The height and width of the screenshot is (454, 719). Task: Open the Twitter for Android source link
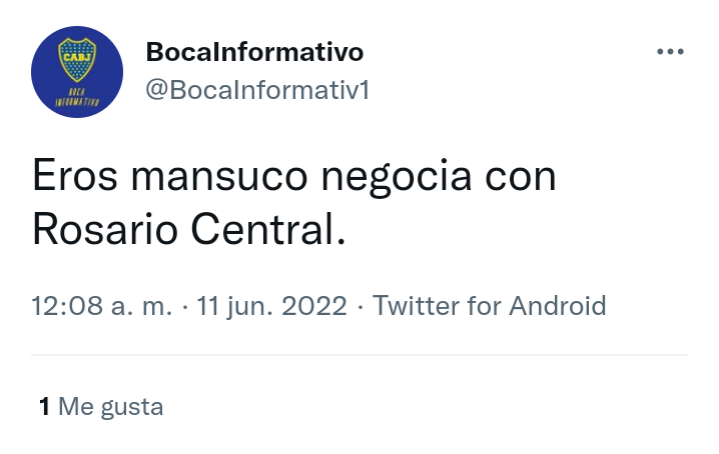point(489,306)
